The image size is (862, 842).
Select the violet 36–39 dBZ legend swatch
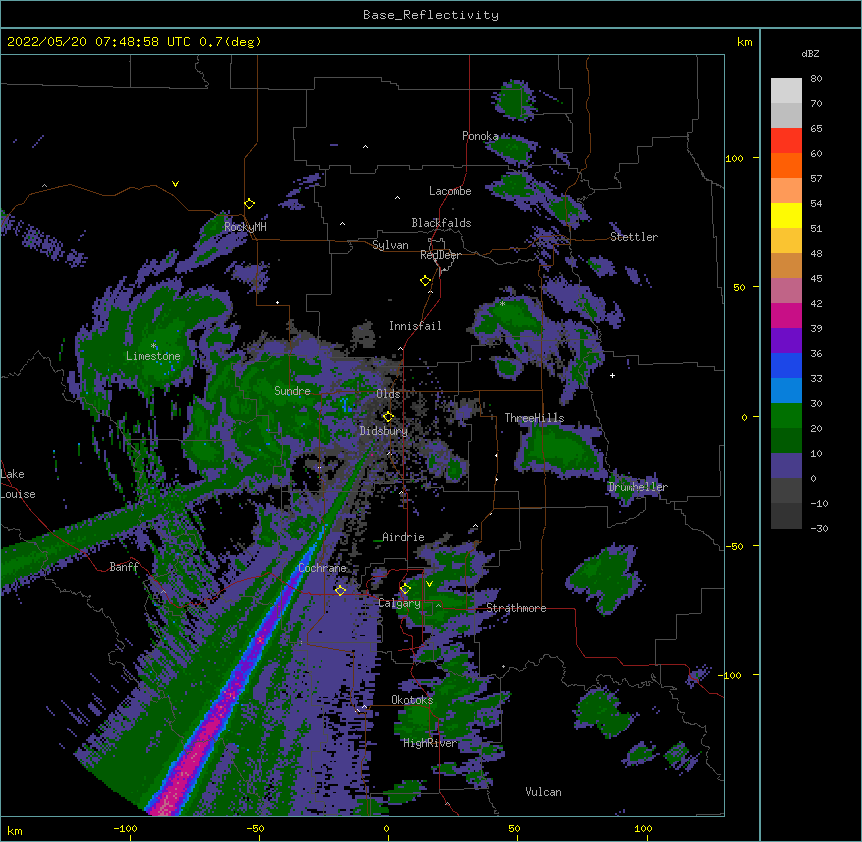coord(786,341)
